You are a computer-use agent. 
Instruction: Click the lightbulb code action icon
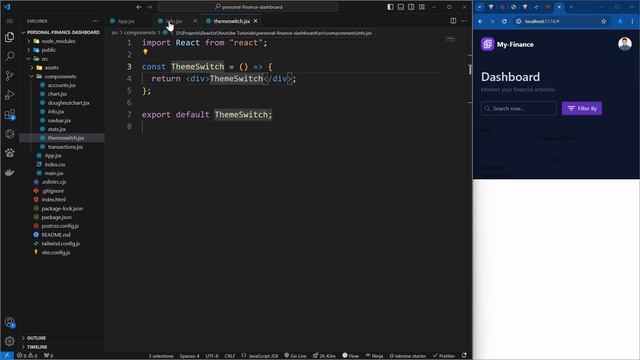[145, 52]
